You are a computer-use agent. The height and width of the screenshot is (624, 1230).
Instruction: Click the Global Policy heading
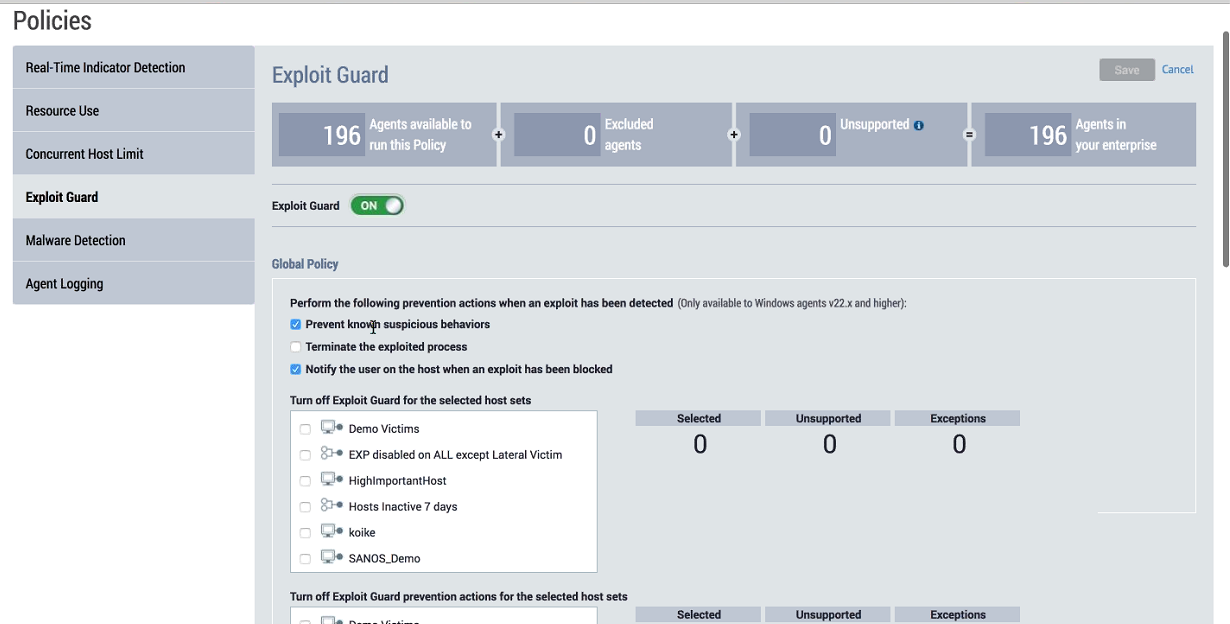coord(305,264)
